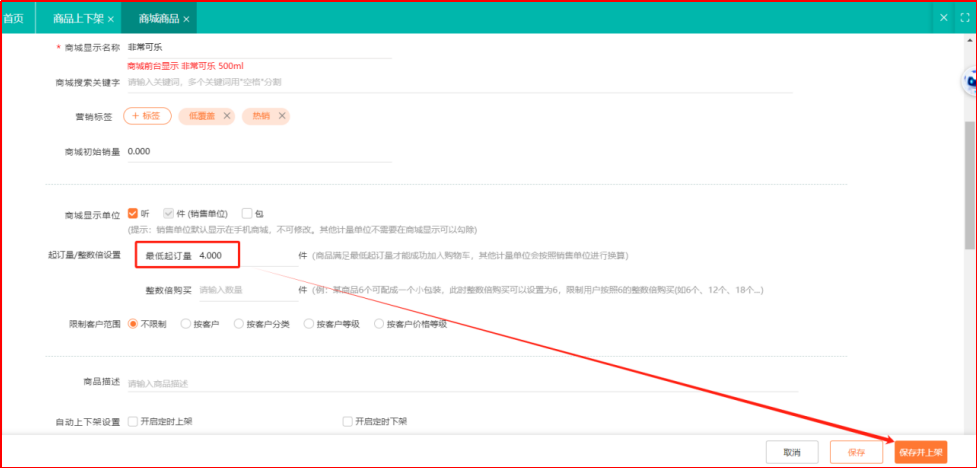This screenshot has width=977, height=468.
Task: Toggle fullscreen with the top-right expand icon
Action: (x=965, y=18)
